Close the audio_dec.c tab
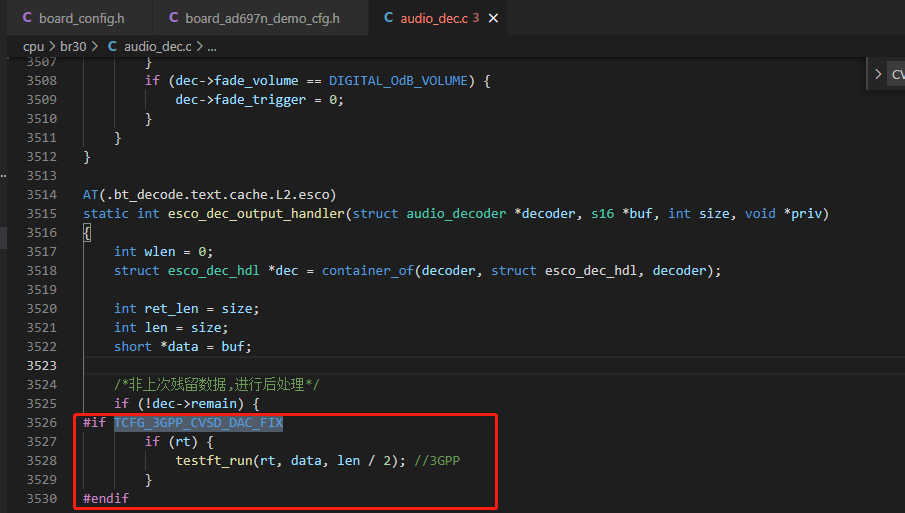This screenshot has height=513, width=905. coord(493,18)
